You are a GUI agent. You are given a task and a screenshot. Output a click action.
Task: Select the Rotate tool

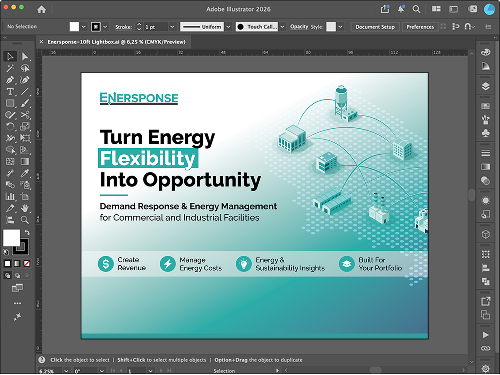point(10,127)
